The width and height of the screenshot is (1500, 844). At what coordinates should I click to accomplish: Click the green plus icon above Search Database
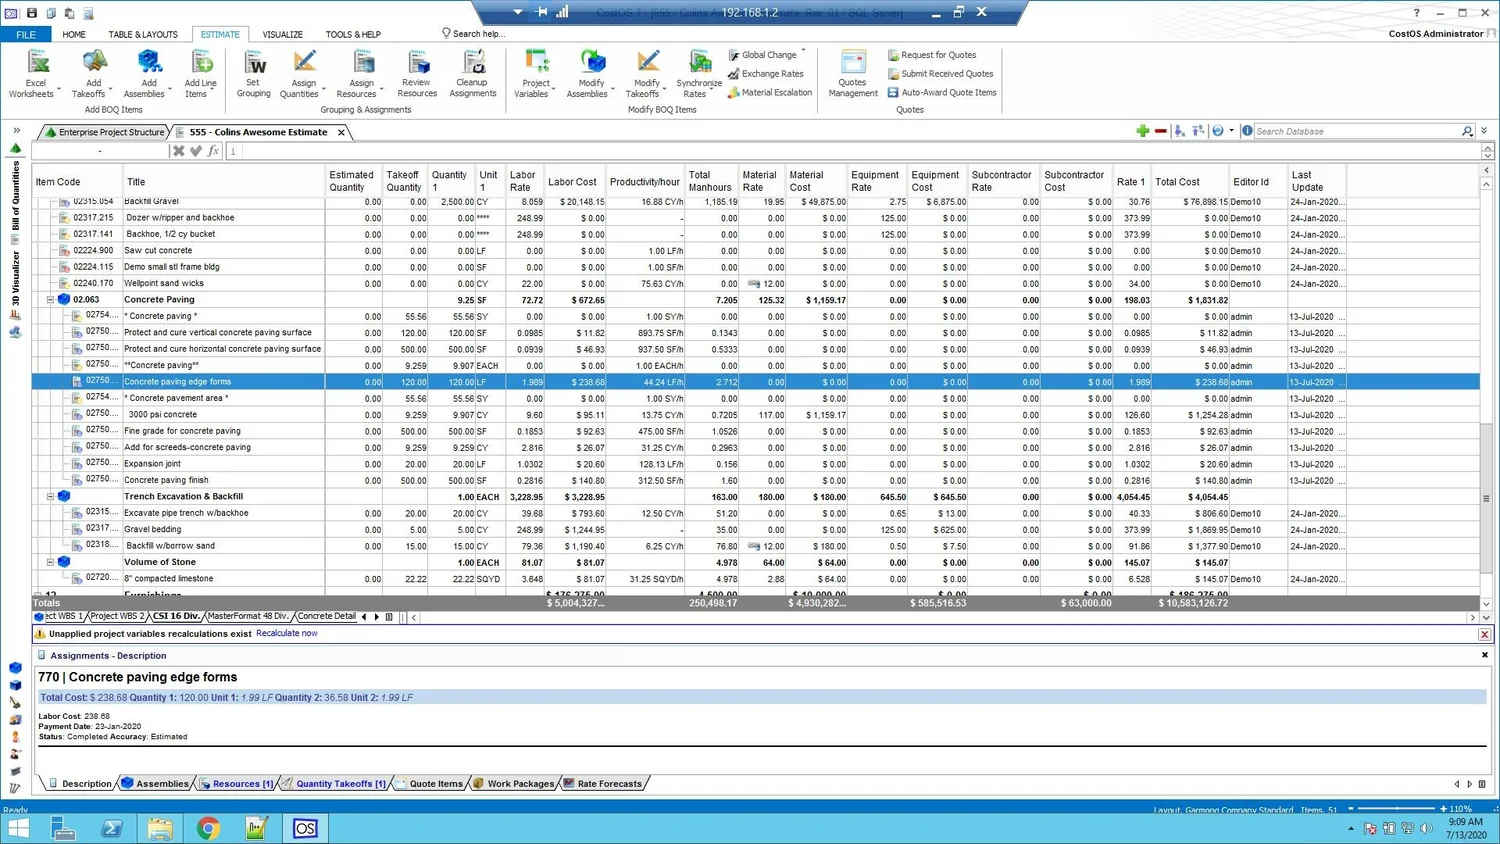tap(1143, 131)
